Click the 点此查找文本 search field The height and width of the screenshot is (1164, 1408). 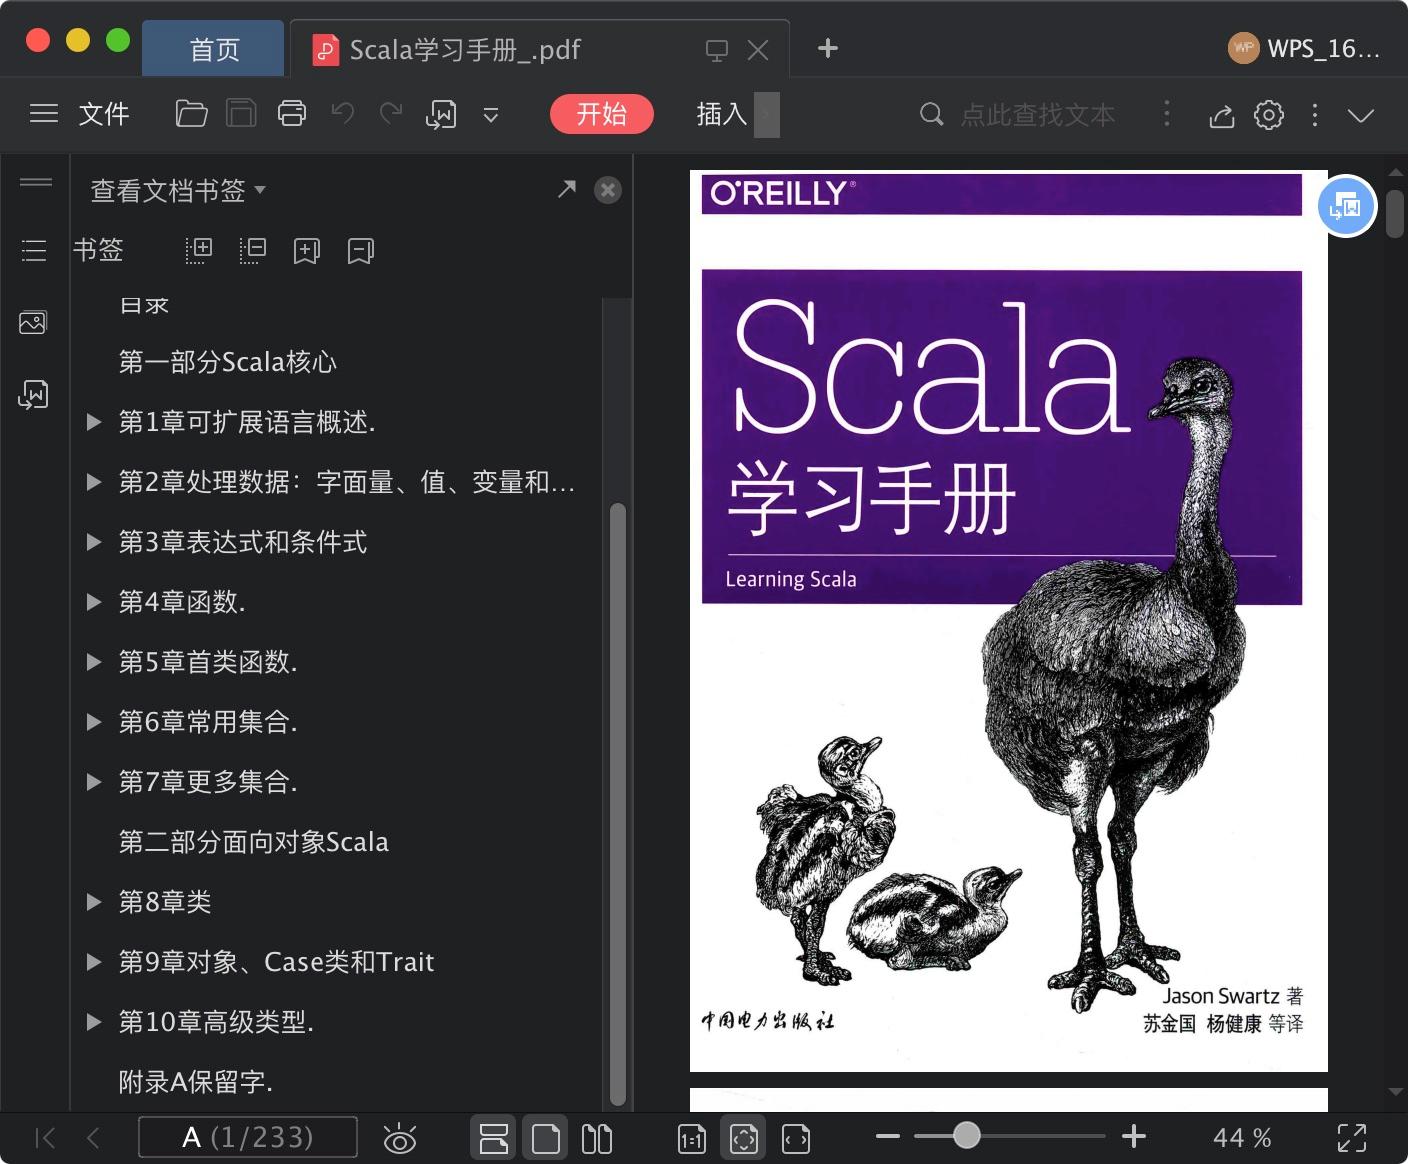pyautogui.click(x=1037, y=115)
